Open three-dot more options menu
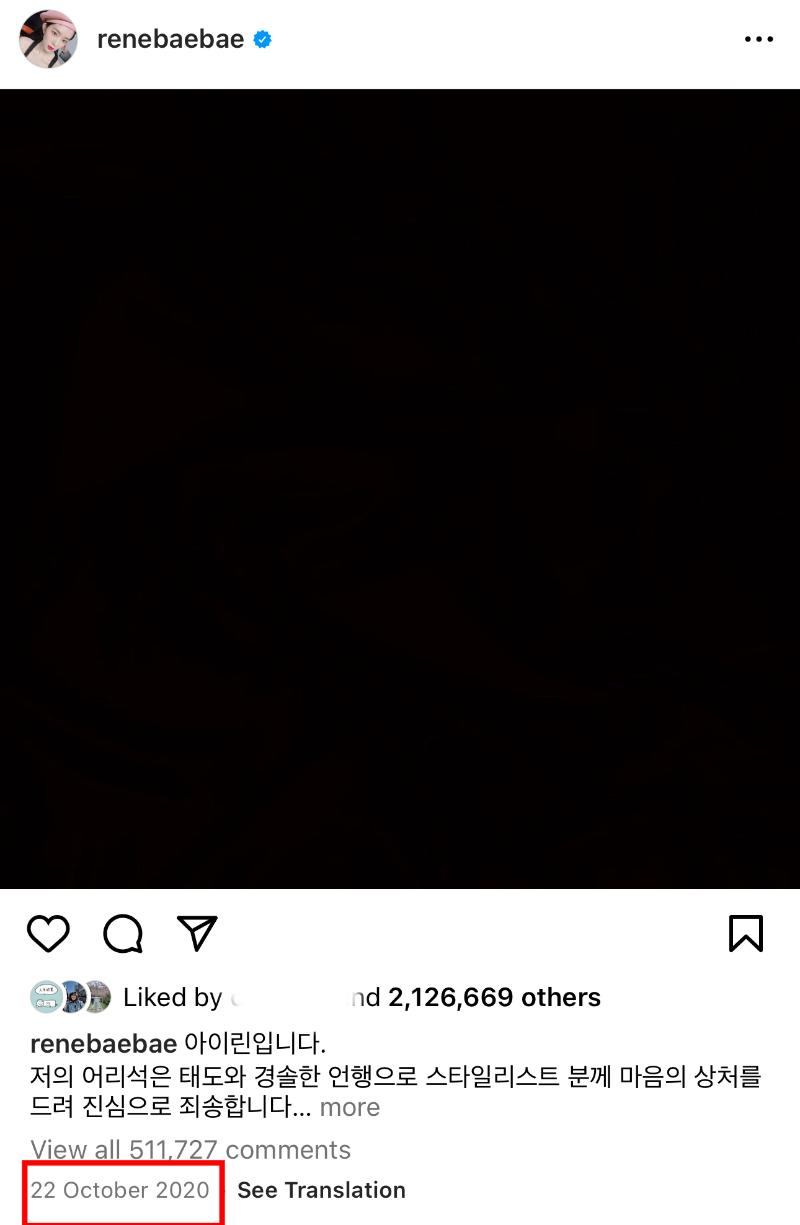The image size is (800, 1225). tap(759, 40)
